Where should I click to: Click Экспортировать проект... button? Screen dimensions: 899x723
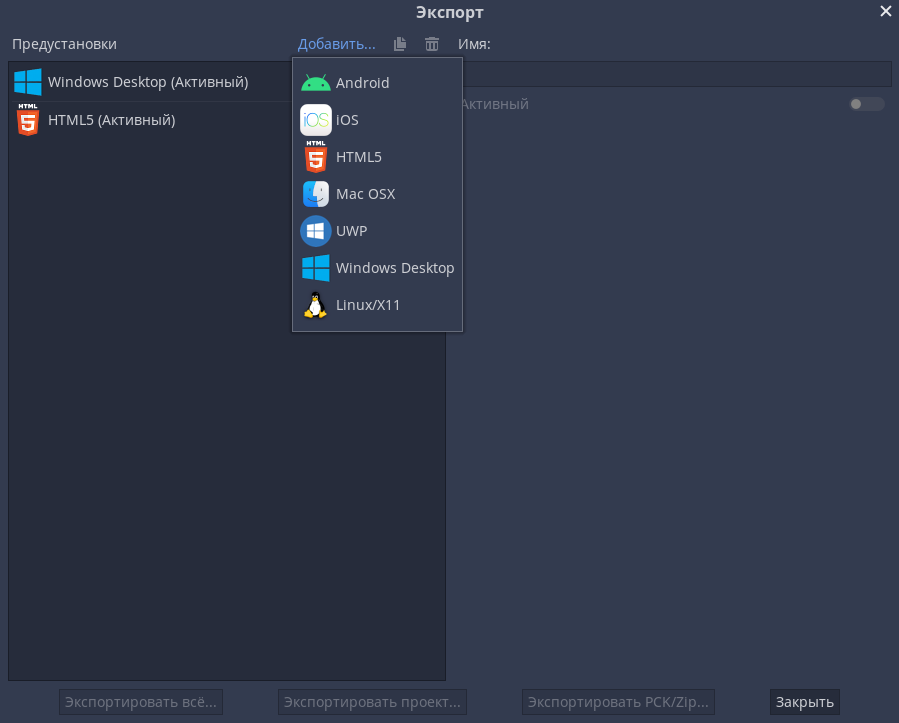(x=372, y=702)
